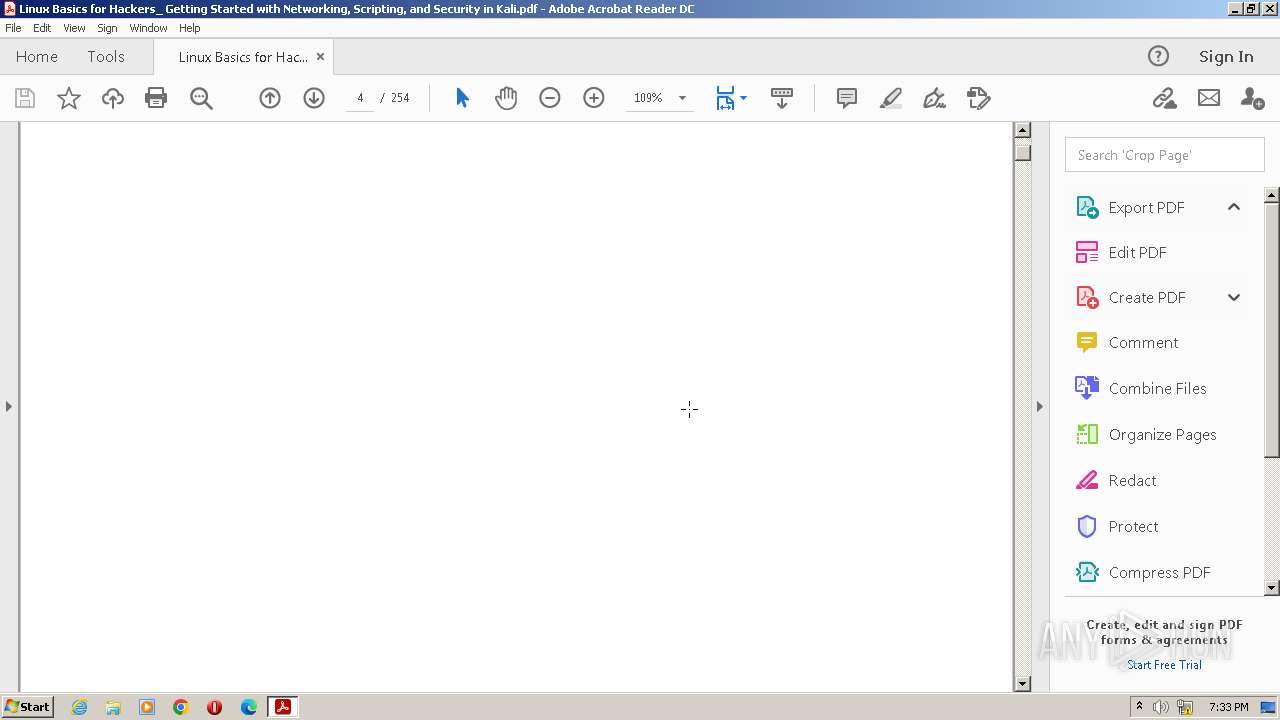
Task: Expand the left navigation pane arrow
Action: [9, 406]
